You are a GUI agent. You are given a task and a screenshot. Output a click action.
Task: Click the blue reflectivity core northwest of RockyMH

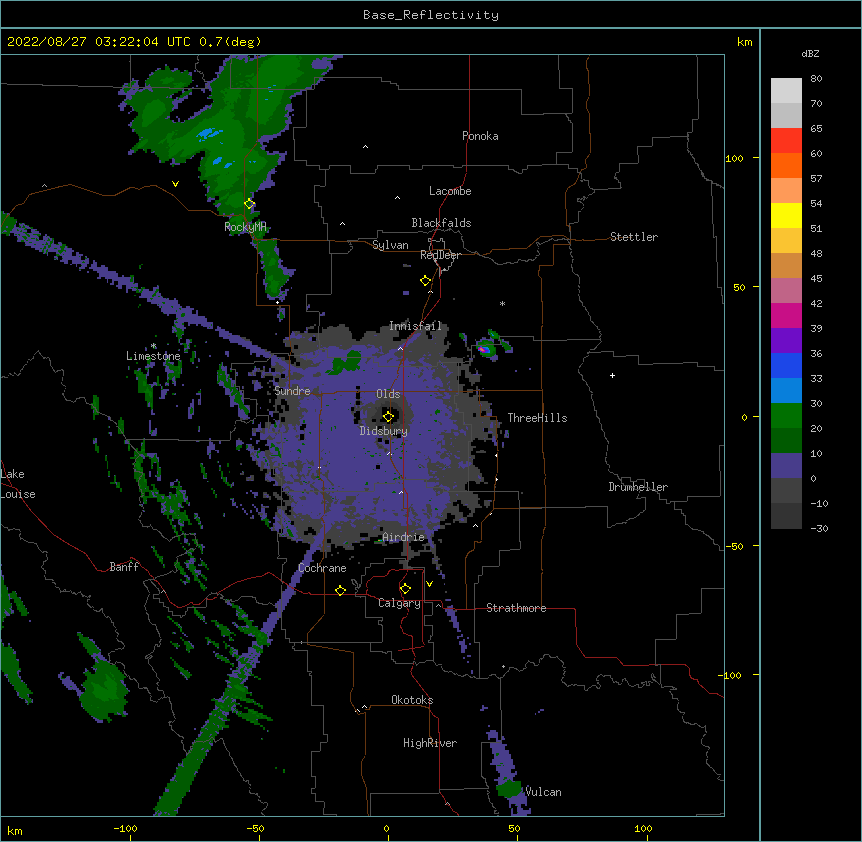pyautogui.click(x=209, y=134)
